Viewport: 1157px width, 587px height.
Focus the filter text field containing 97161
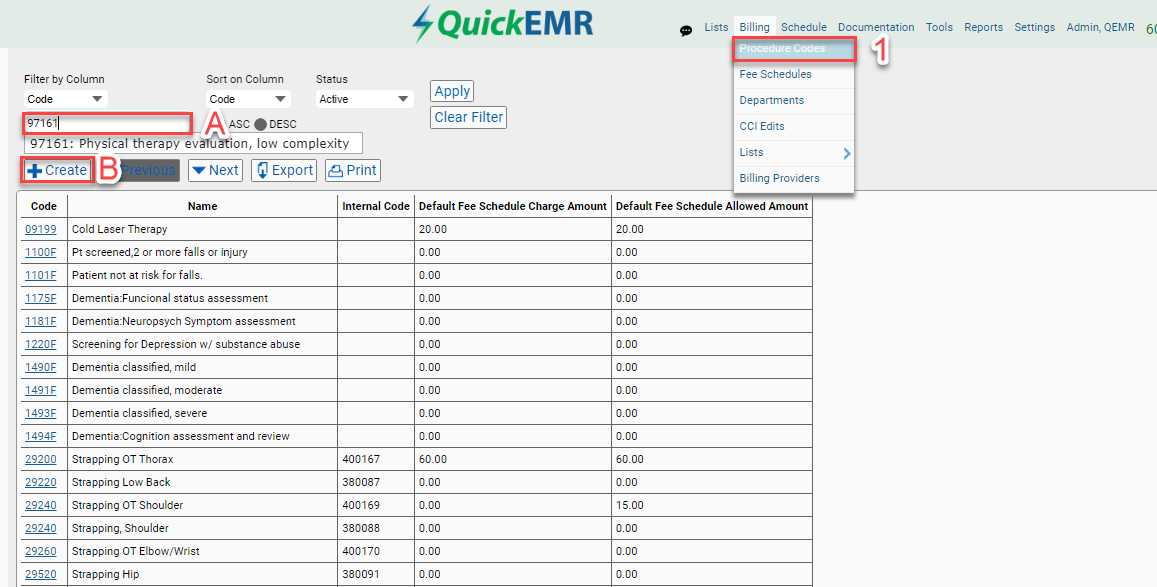[108, 123]
